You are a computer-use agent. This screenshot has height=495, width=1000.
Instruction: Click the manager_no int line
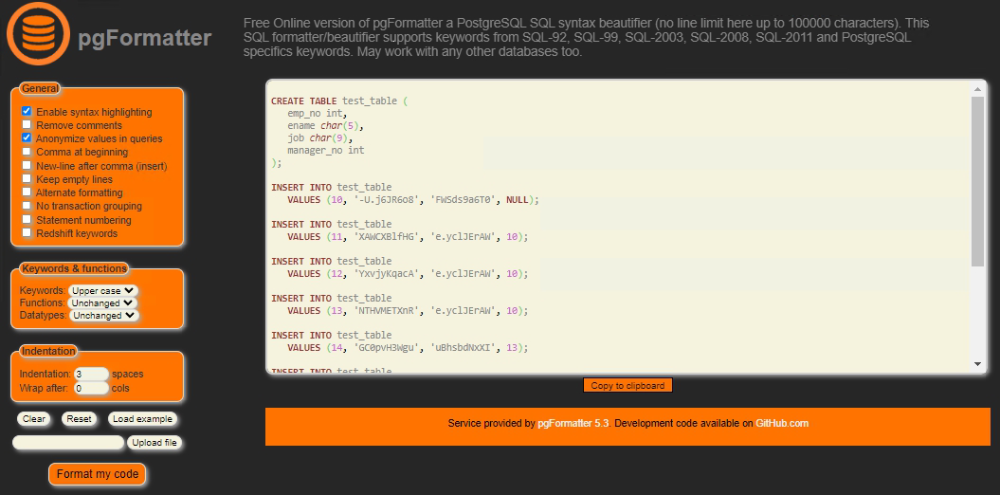click(326, 151)
